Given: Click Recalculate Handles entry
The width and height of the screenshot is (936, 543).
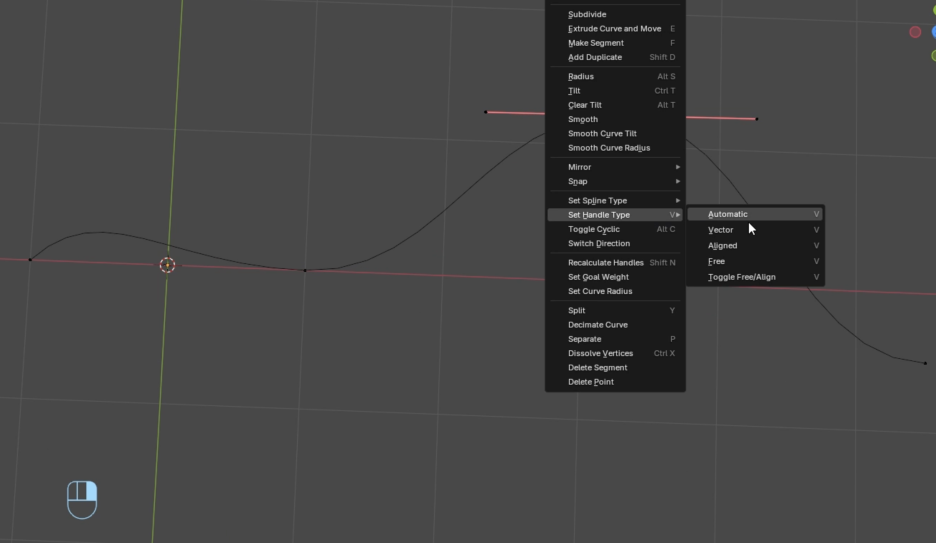Looking at the screenshot, I should (x=615, y=263).
